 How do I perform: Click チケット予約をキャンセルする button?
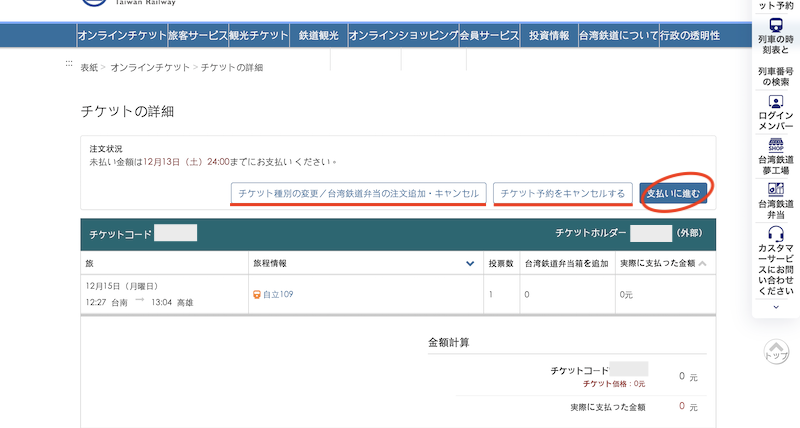[x=563, y=193]
